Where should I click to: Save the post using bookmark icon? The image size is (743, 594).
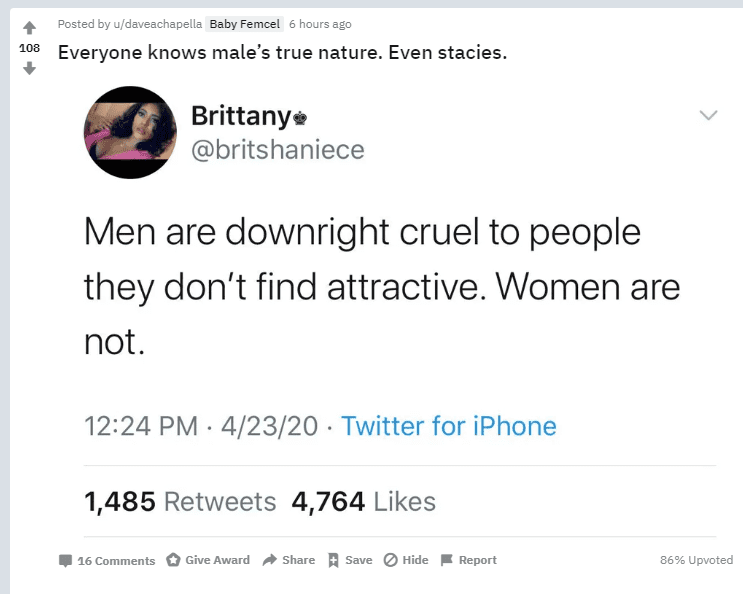[x=350, y=560]
